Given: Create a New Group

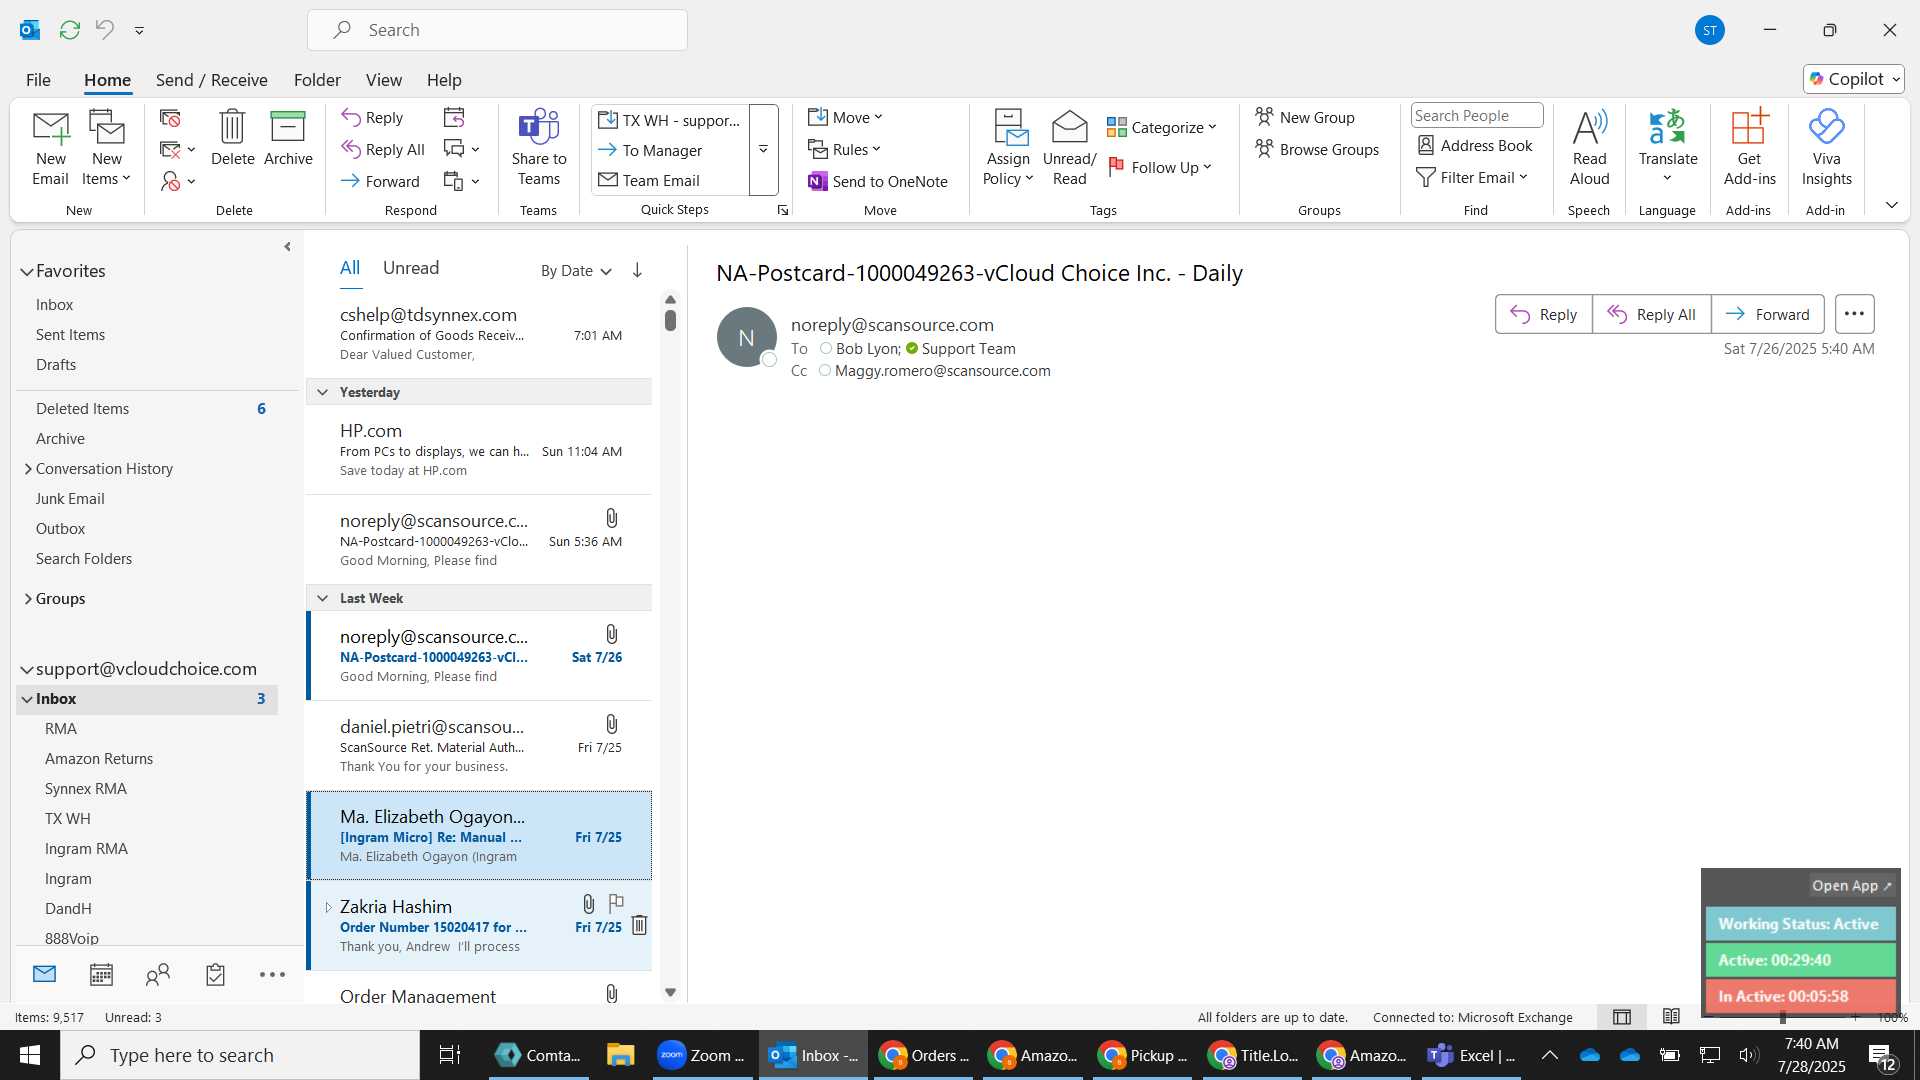Looking at the screenshot, I should 1305,117.
